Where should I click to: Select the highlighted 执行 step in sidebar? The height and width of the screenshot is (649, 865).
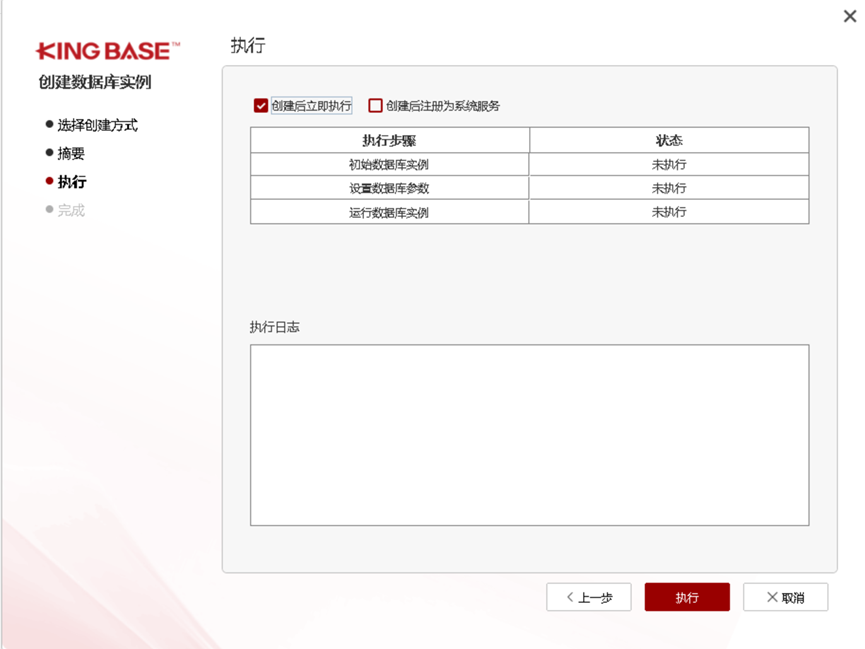point(72,182)
